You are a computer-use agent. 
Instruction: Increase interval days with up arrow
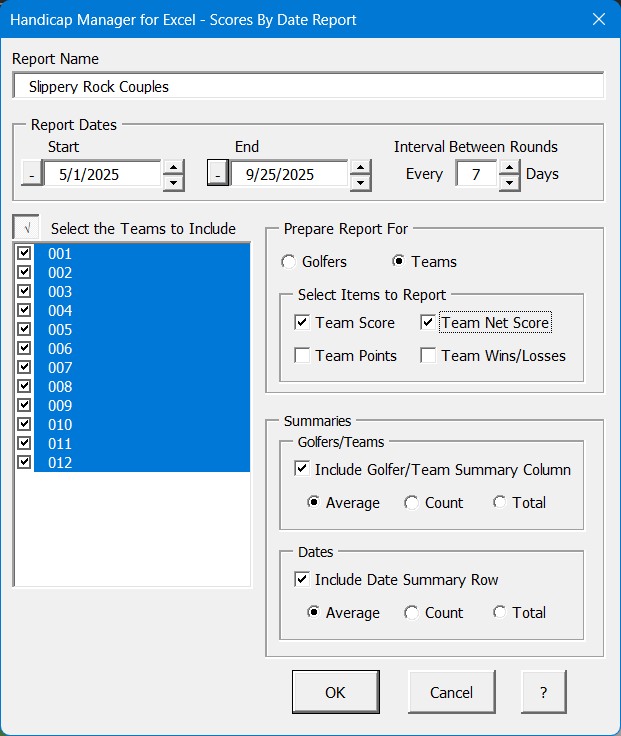tap(509, 167)
